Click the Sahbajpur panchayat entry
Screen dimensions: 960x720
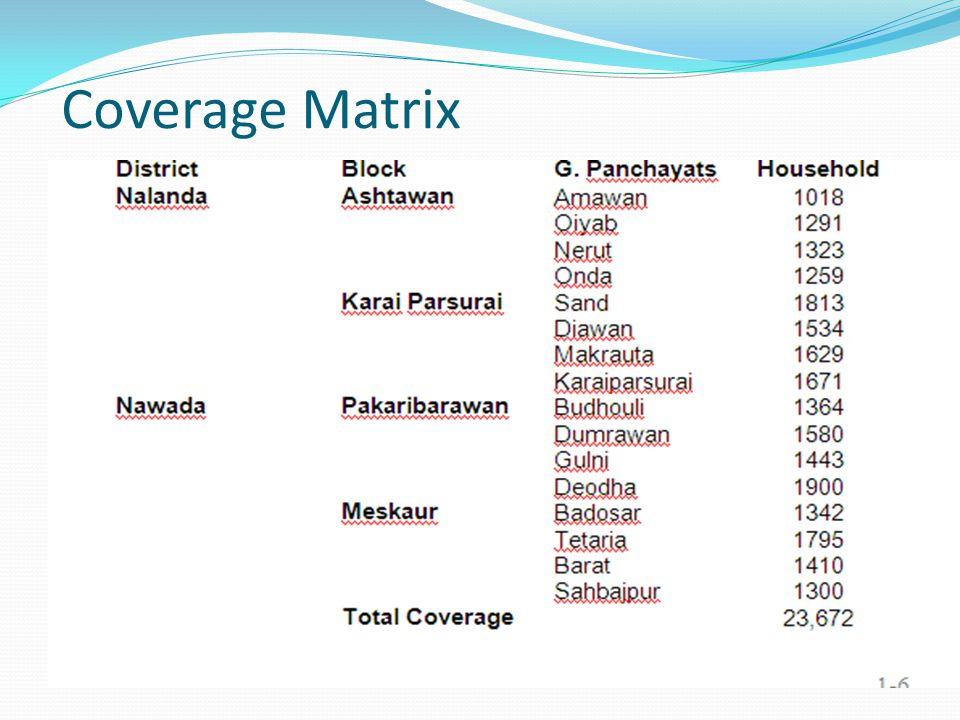pyautogui.click(x=607, y=592)
